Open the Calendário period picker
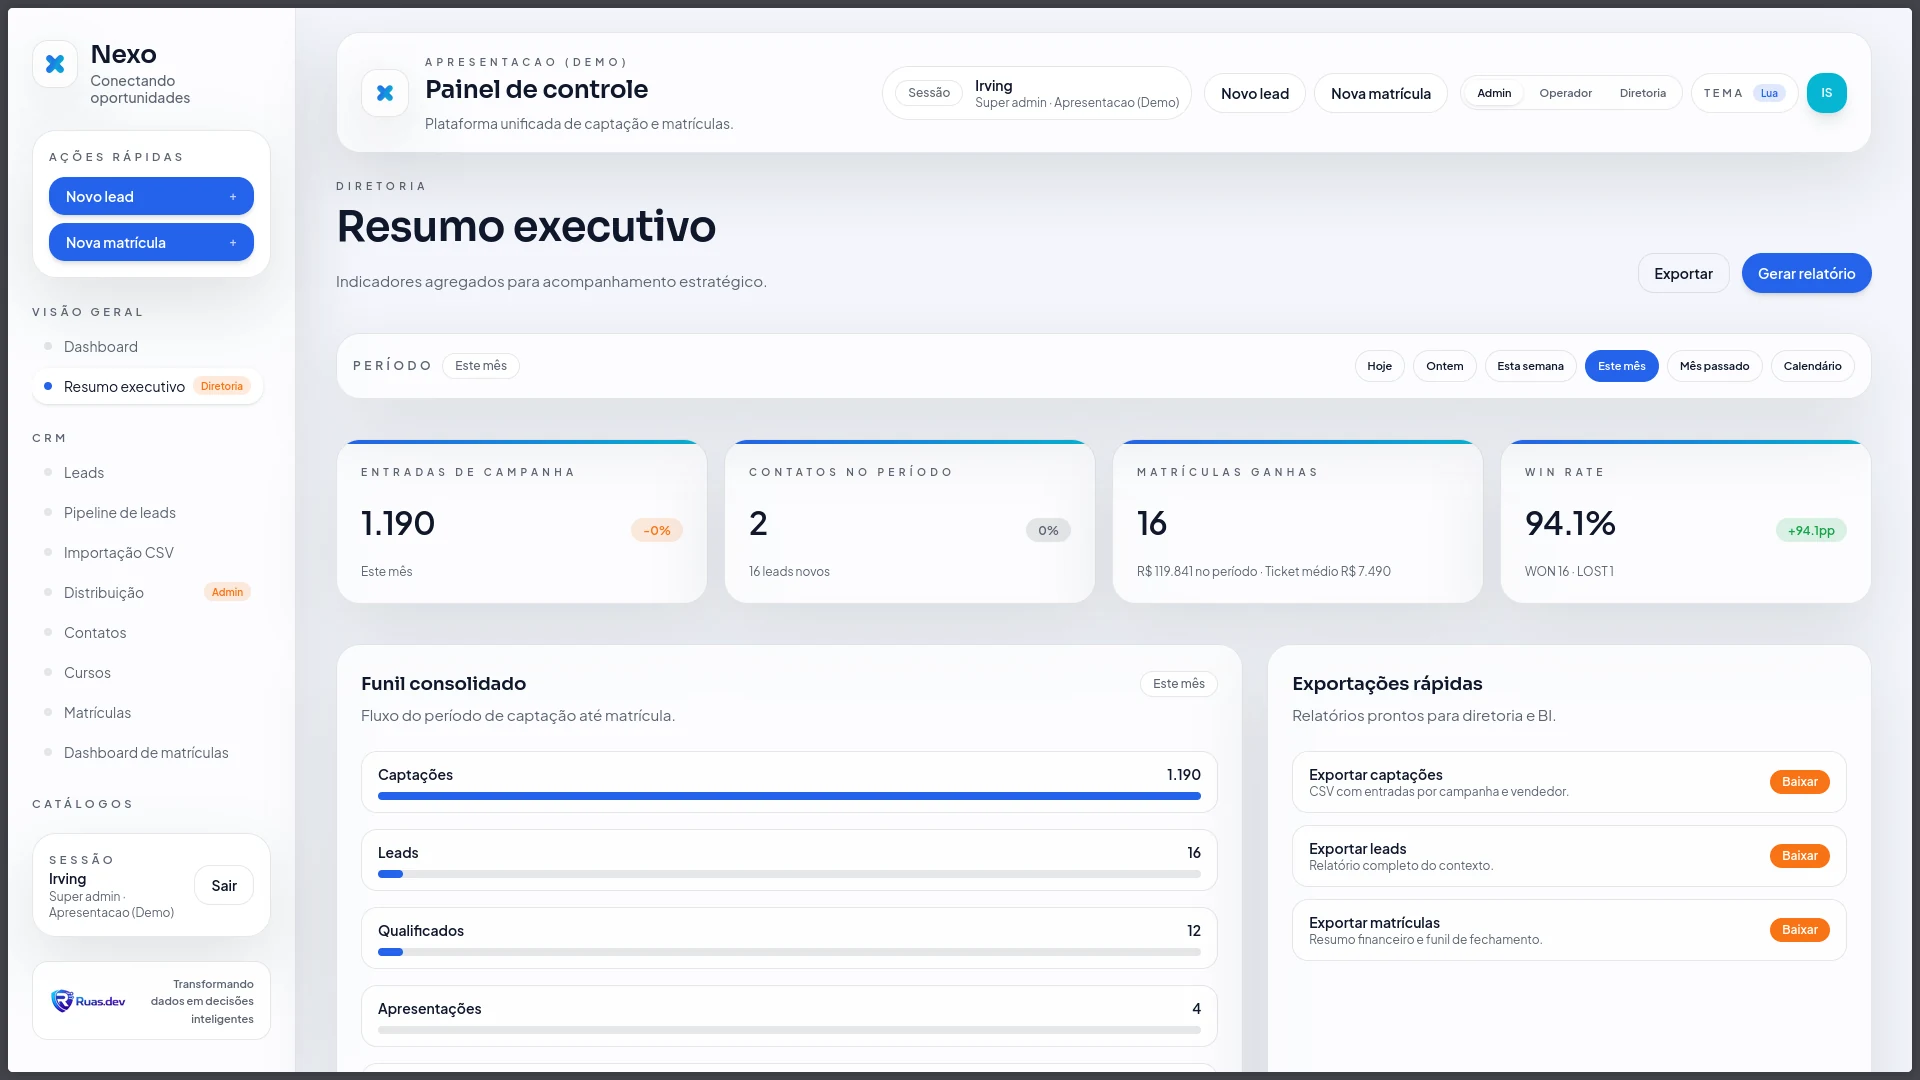 (1811, 366)
